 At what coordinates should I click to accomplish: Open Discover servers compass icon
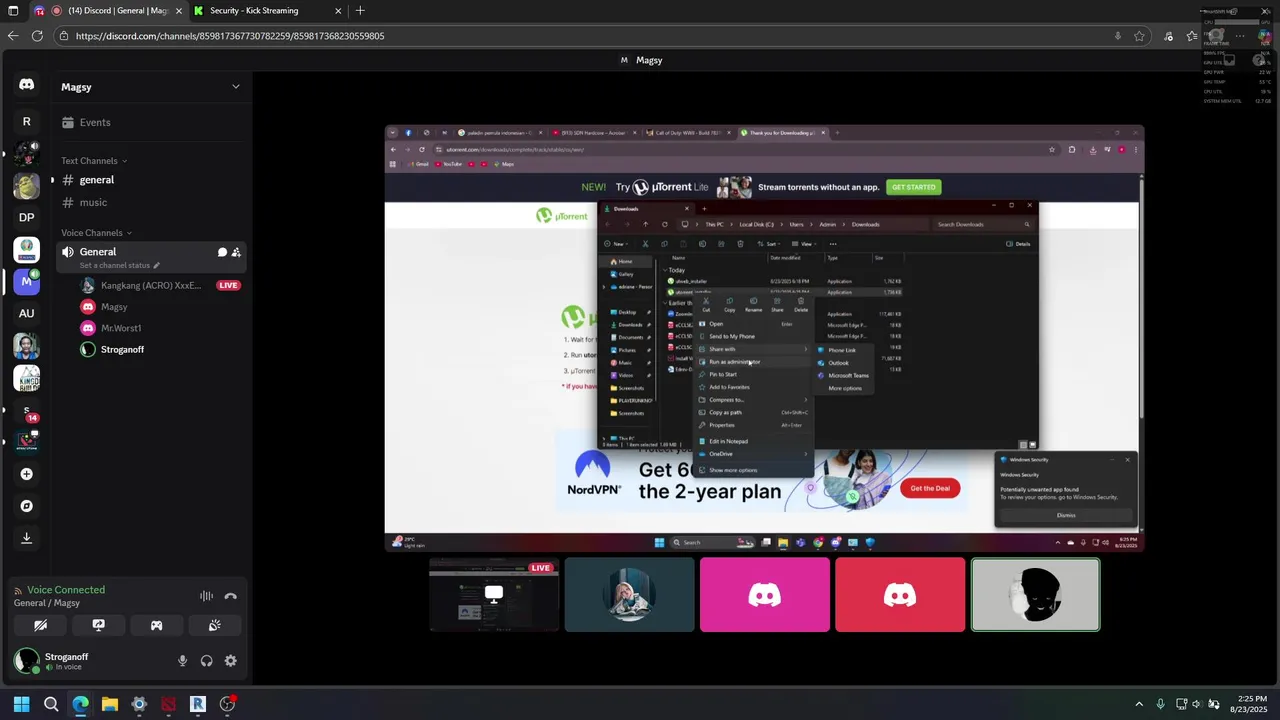click(27, 506)
